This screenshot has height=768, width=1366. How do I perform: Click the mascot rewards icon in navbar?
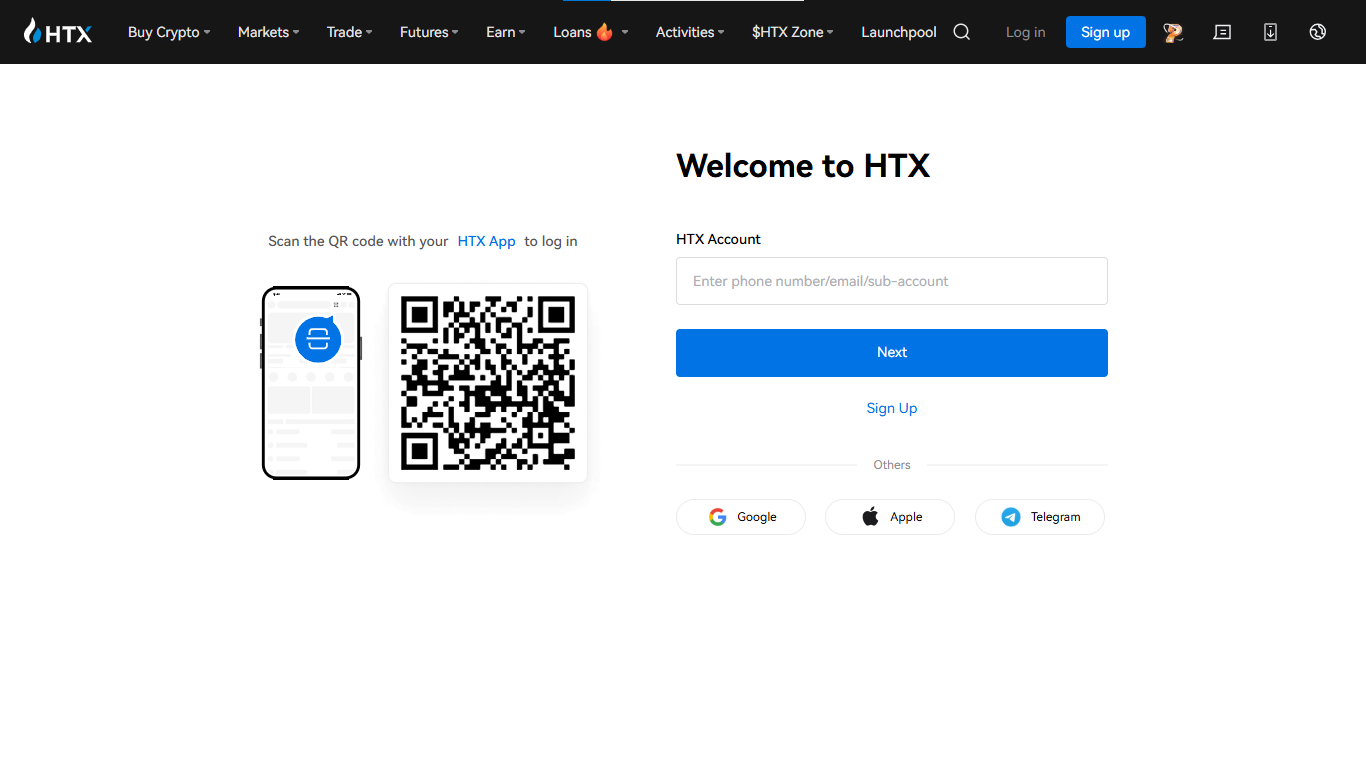(x=1172, y=32)
